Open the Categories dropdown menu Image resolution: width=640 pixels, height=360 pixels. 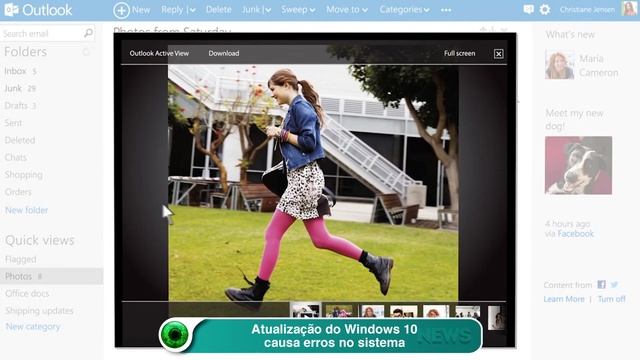pyautogui.click(x=404, y=9)
